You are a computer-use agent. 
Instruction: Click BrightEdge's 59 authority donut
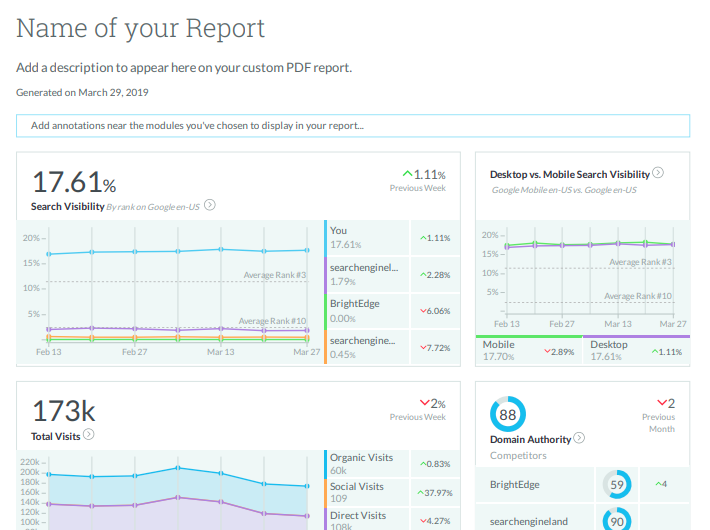(x=616, y=485)
